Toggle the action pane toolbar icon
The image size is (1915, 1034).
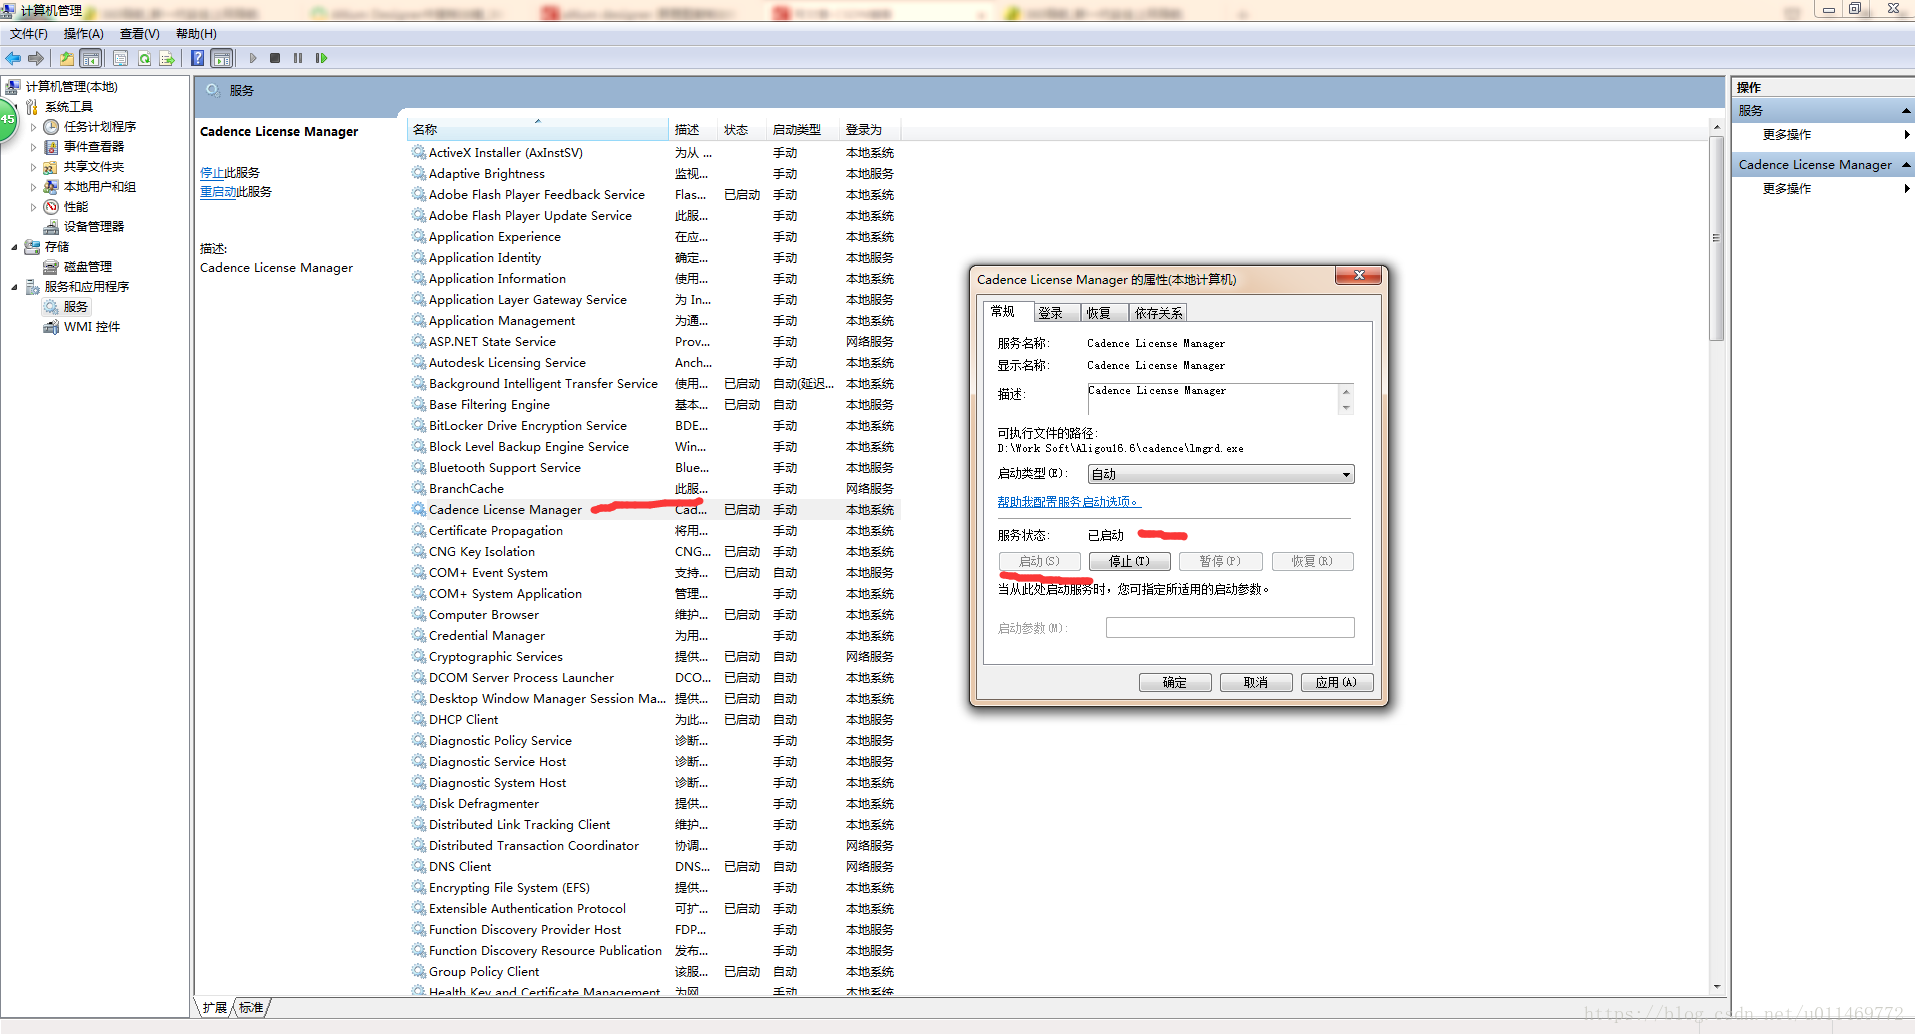[x=222, y=58]
